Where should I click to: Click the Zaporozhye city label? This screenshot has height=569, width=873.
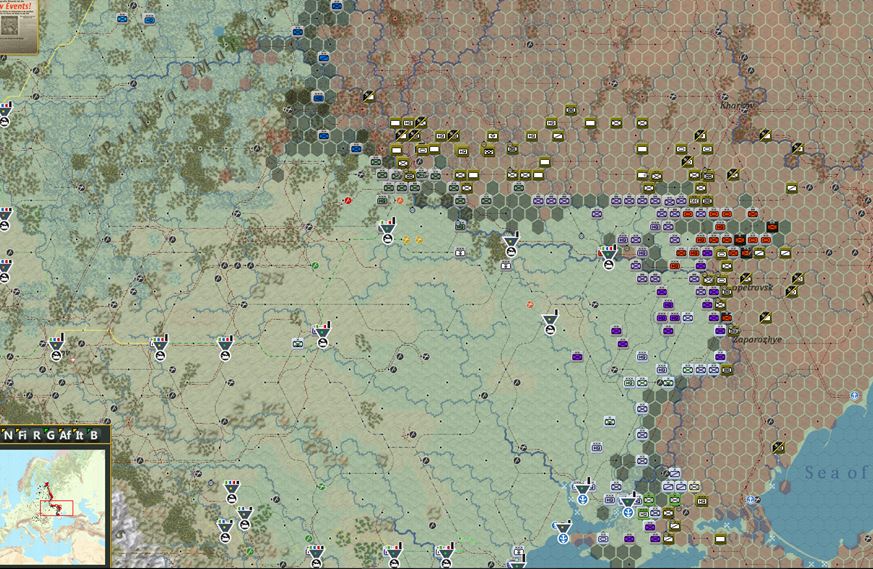(x=757, y=339)
